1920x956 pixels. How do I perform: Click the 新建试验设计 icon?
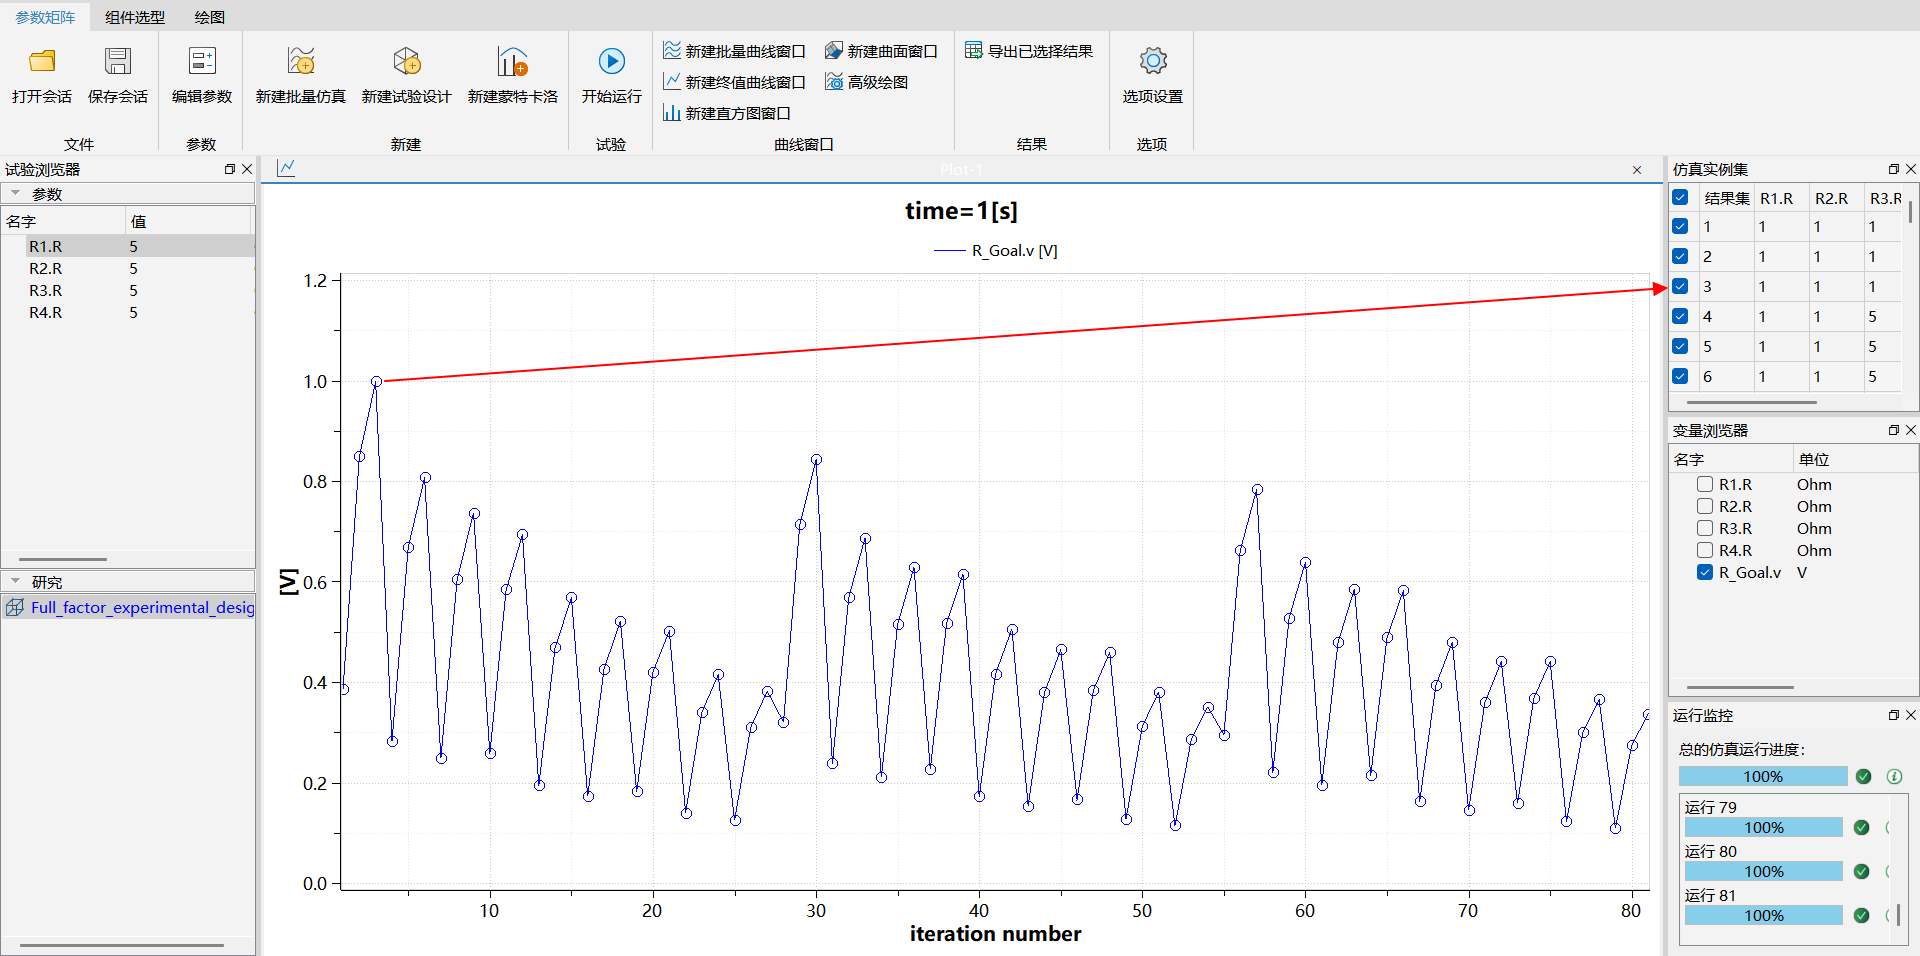tap(407, 62)
